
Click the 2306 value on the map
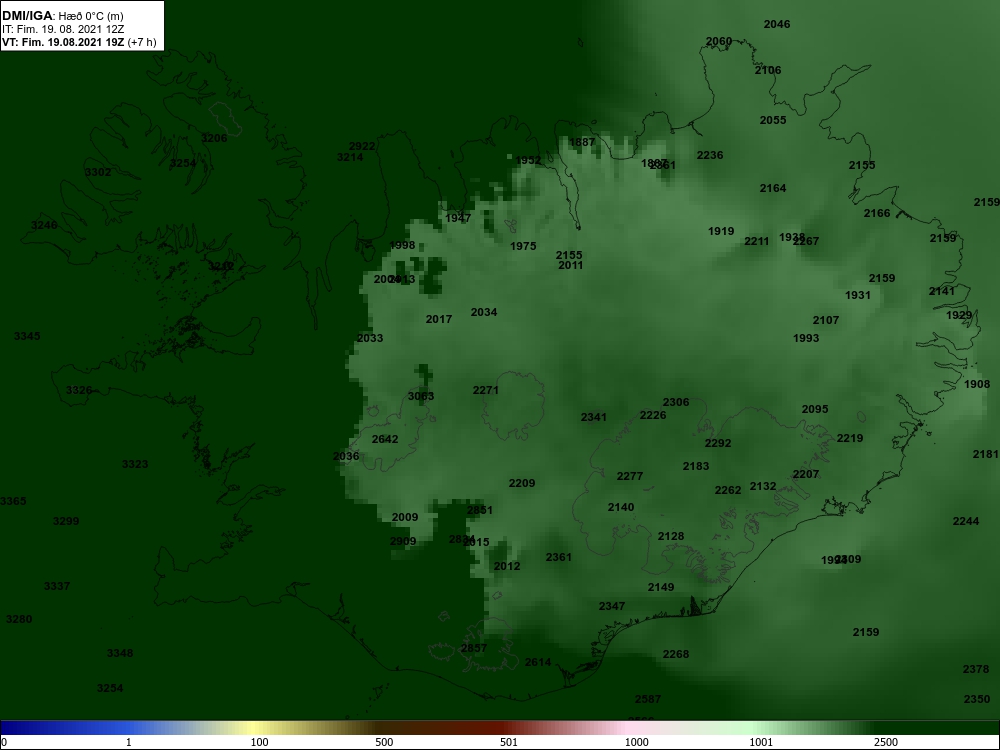[676, 402]
